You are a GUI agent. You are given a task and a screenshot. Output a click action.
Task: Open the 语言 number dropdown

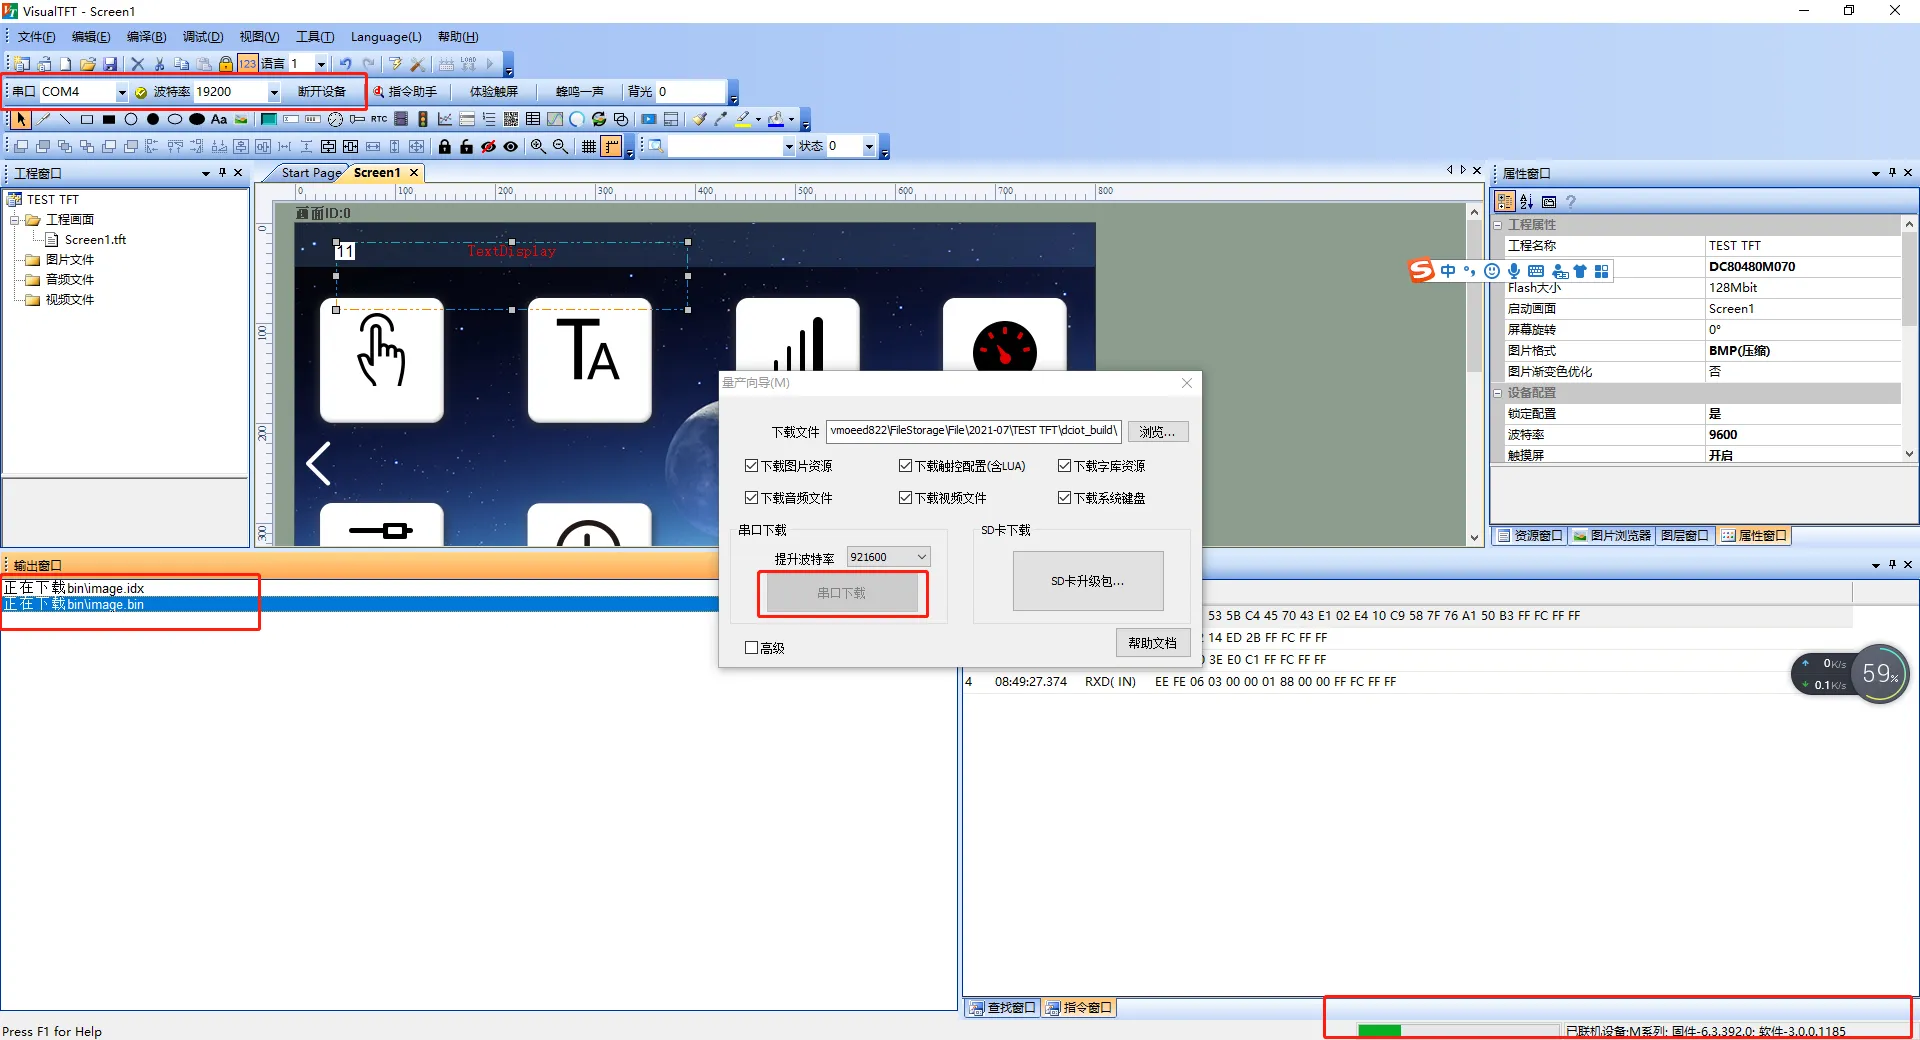321,64
